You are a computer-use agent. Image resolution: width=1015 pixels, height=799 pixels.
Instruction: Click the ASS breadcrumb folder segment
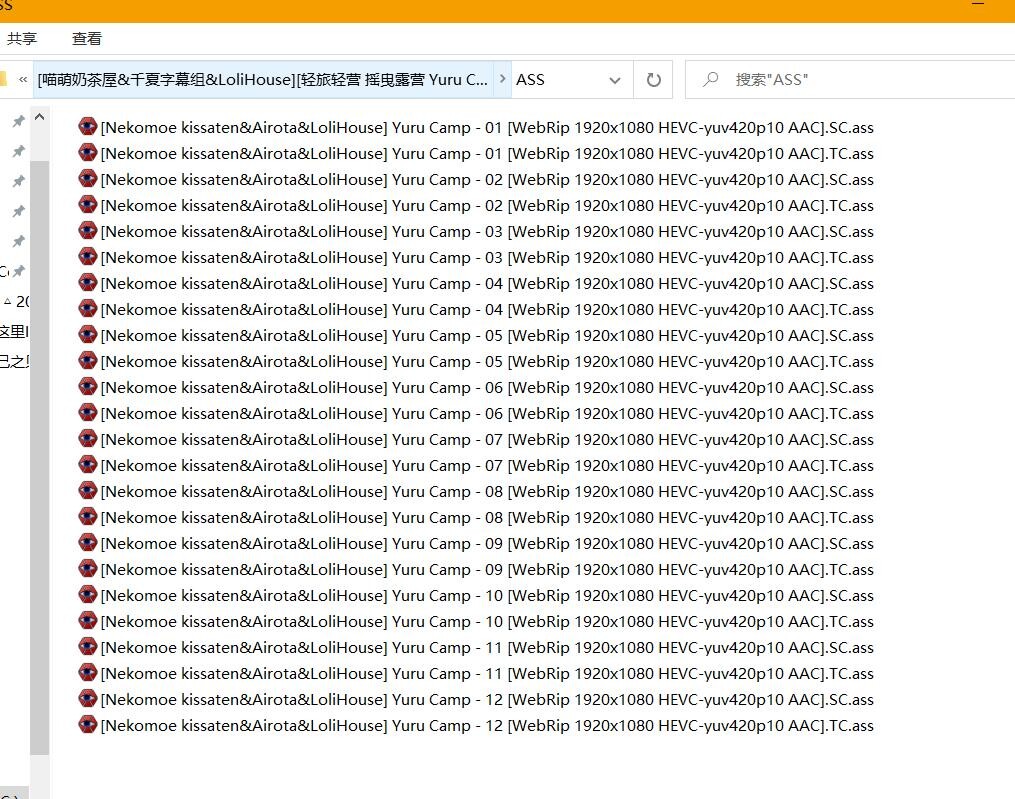tap(531, 80)
